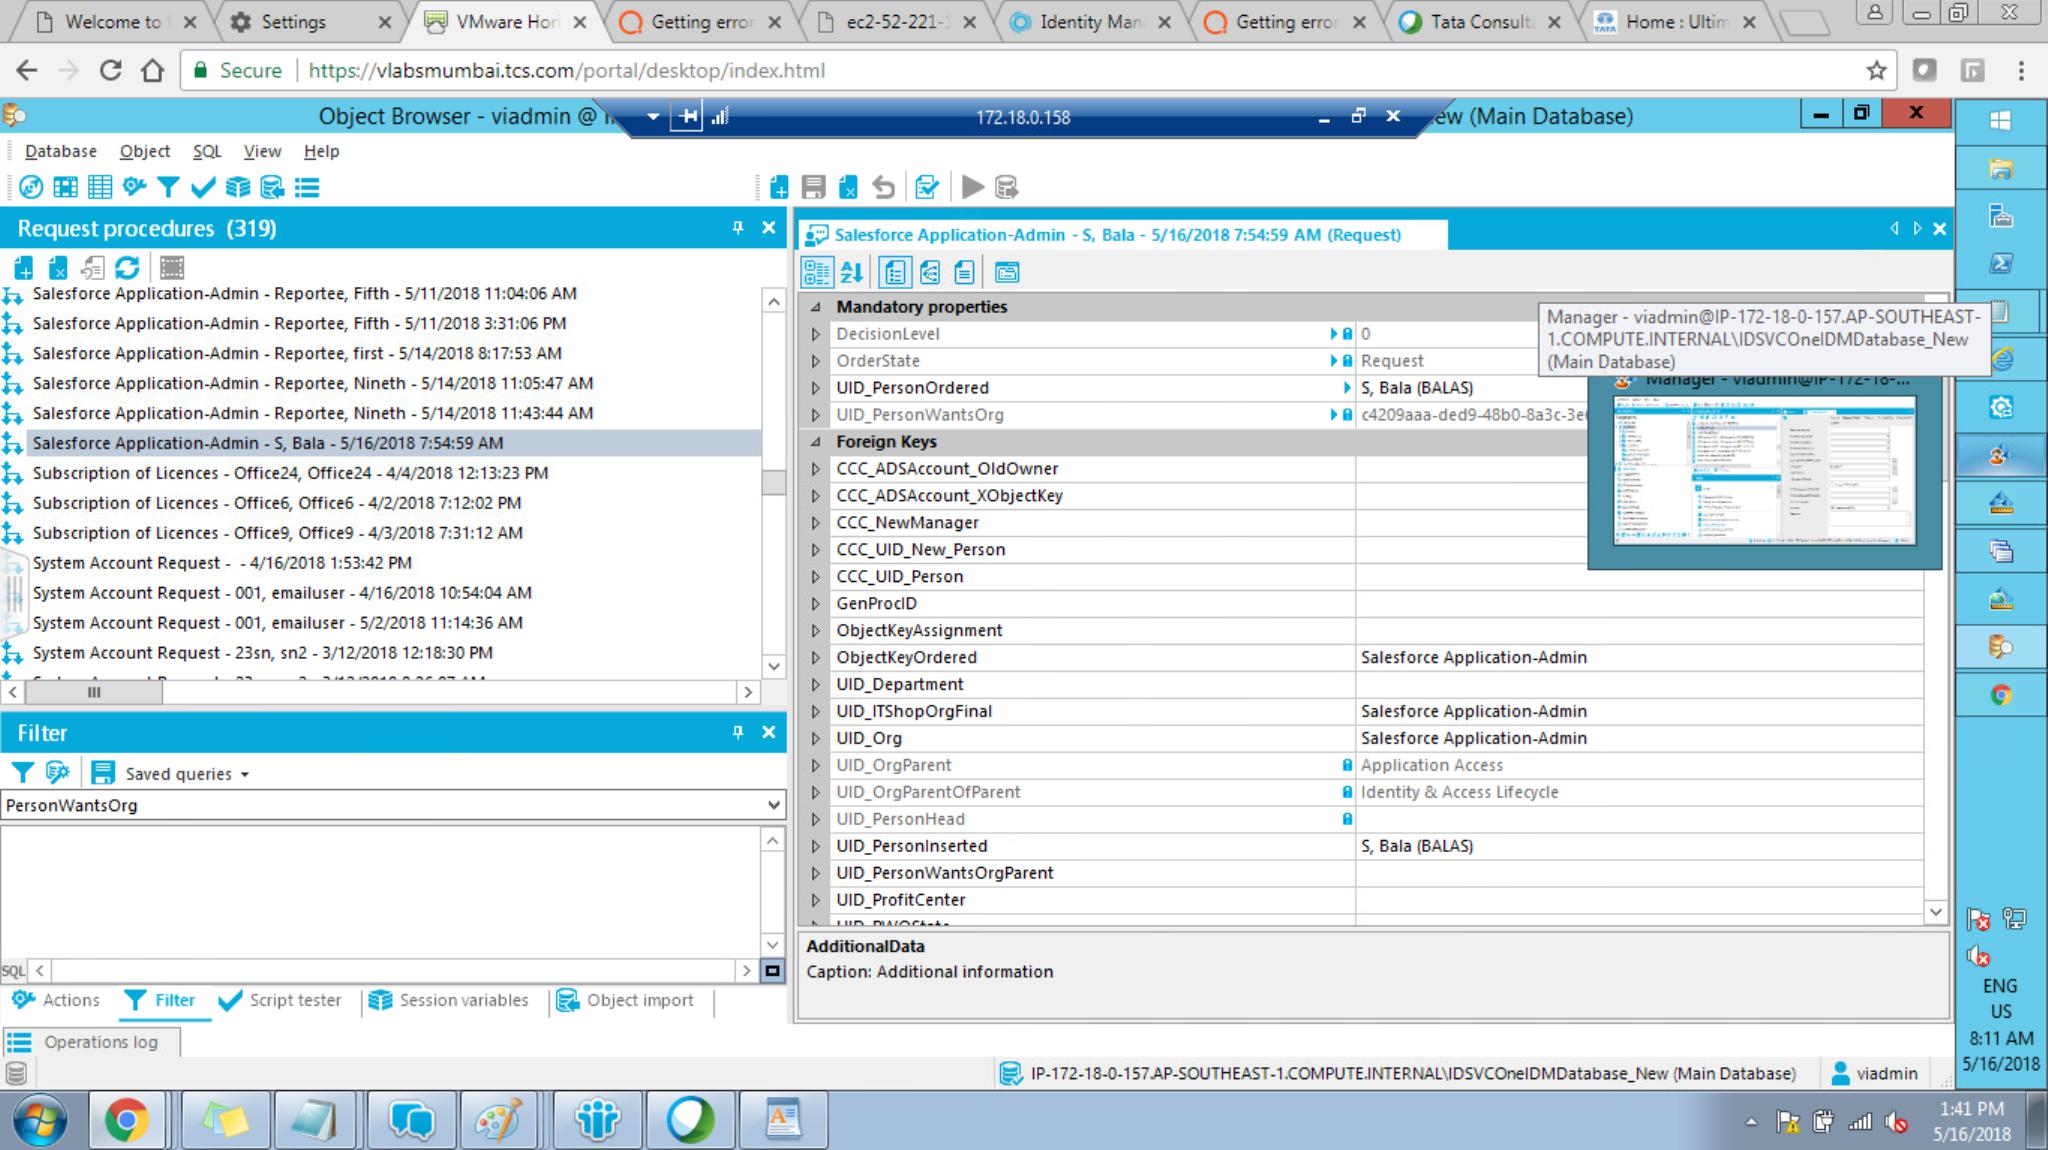Switch to the Session variables tab

point(448,1000)
